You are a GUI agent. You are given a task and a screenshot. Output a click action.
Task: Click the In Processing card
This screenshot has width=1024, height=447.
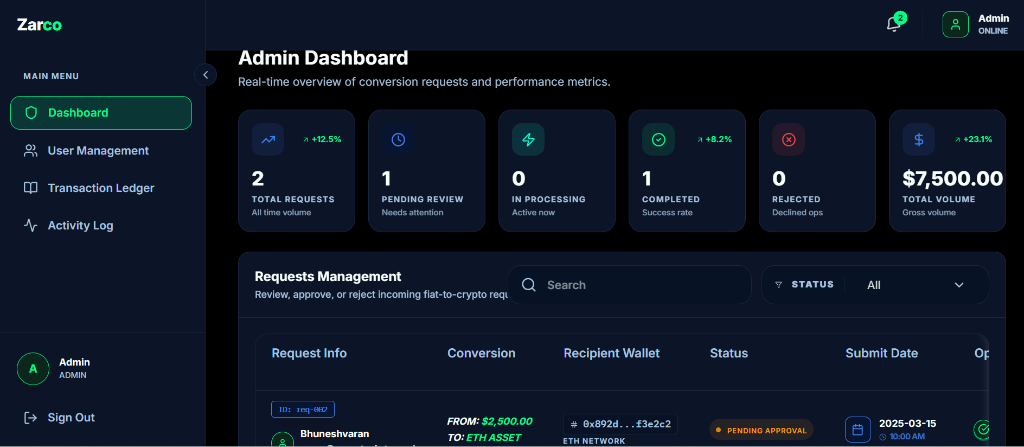coord(556,171)
